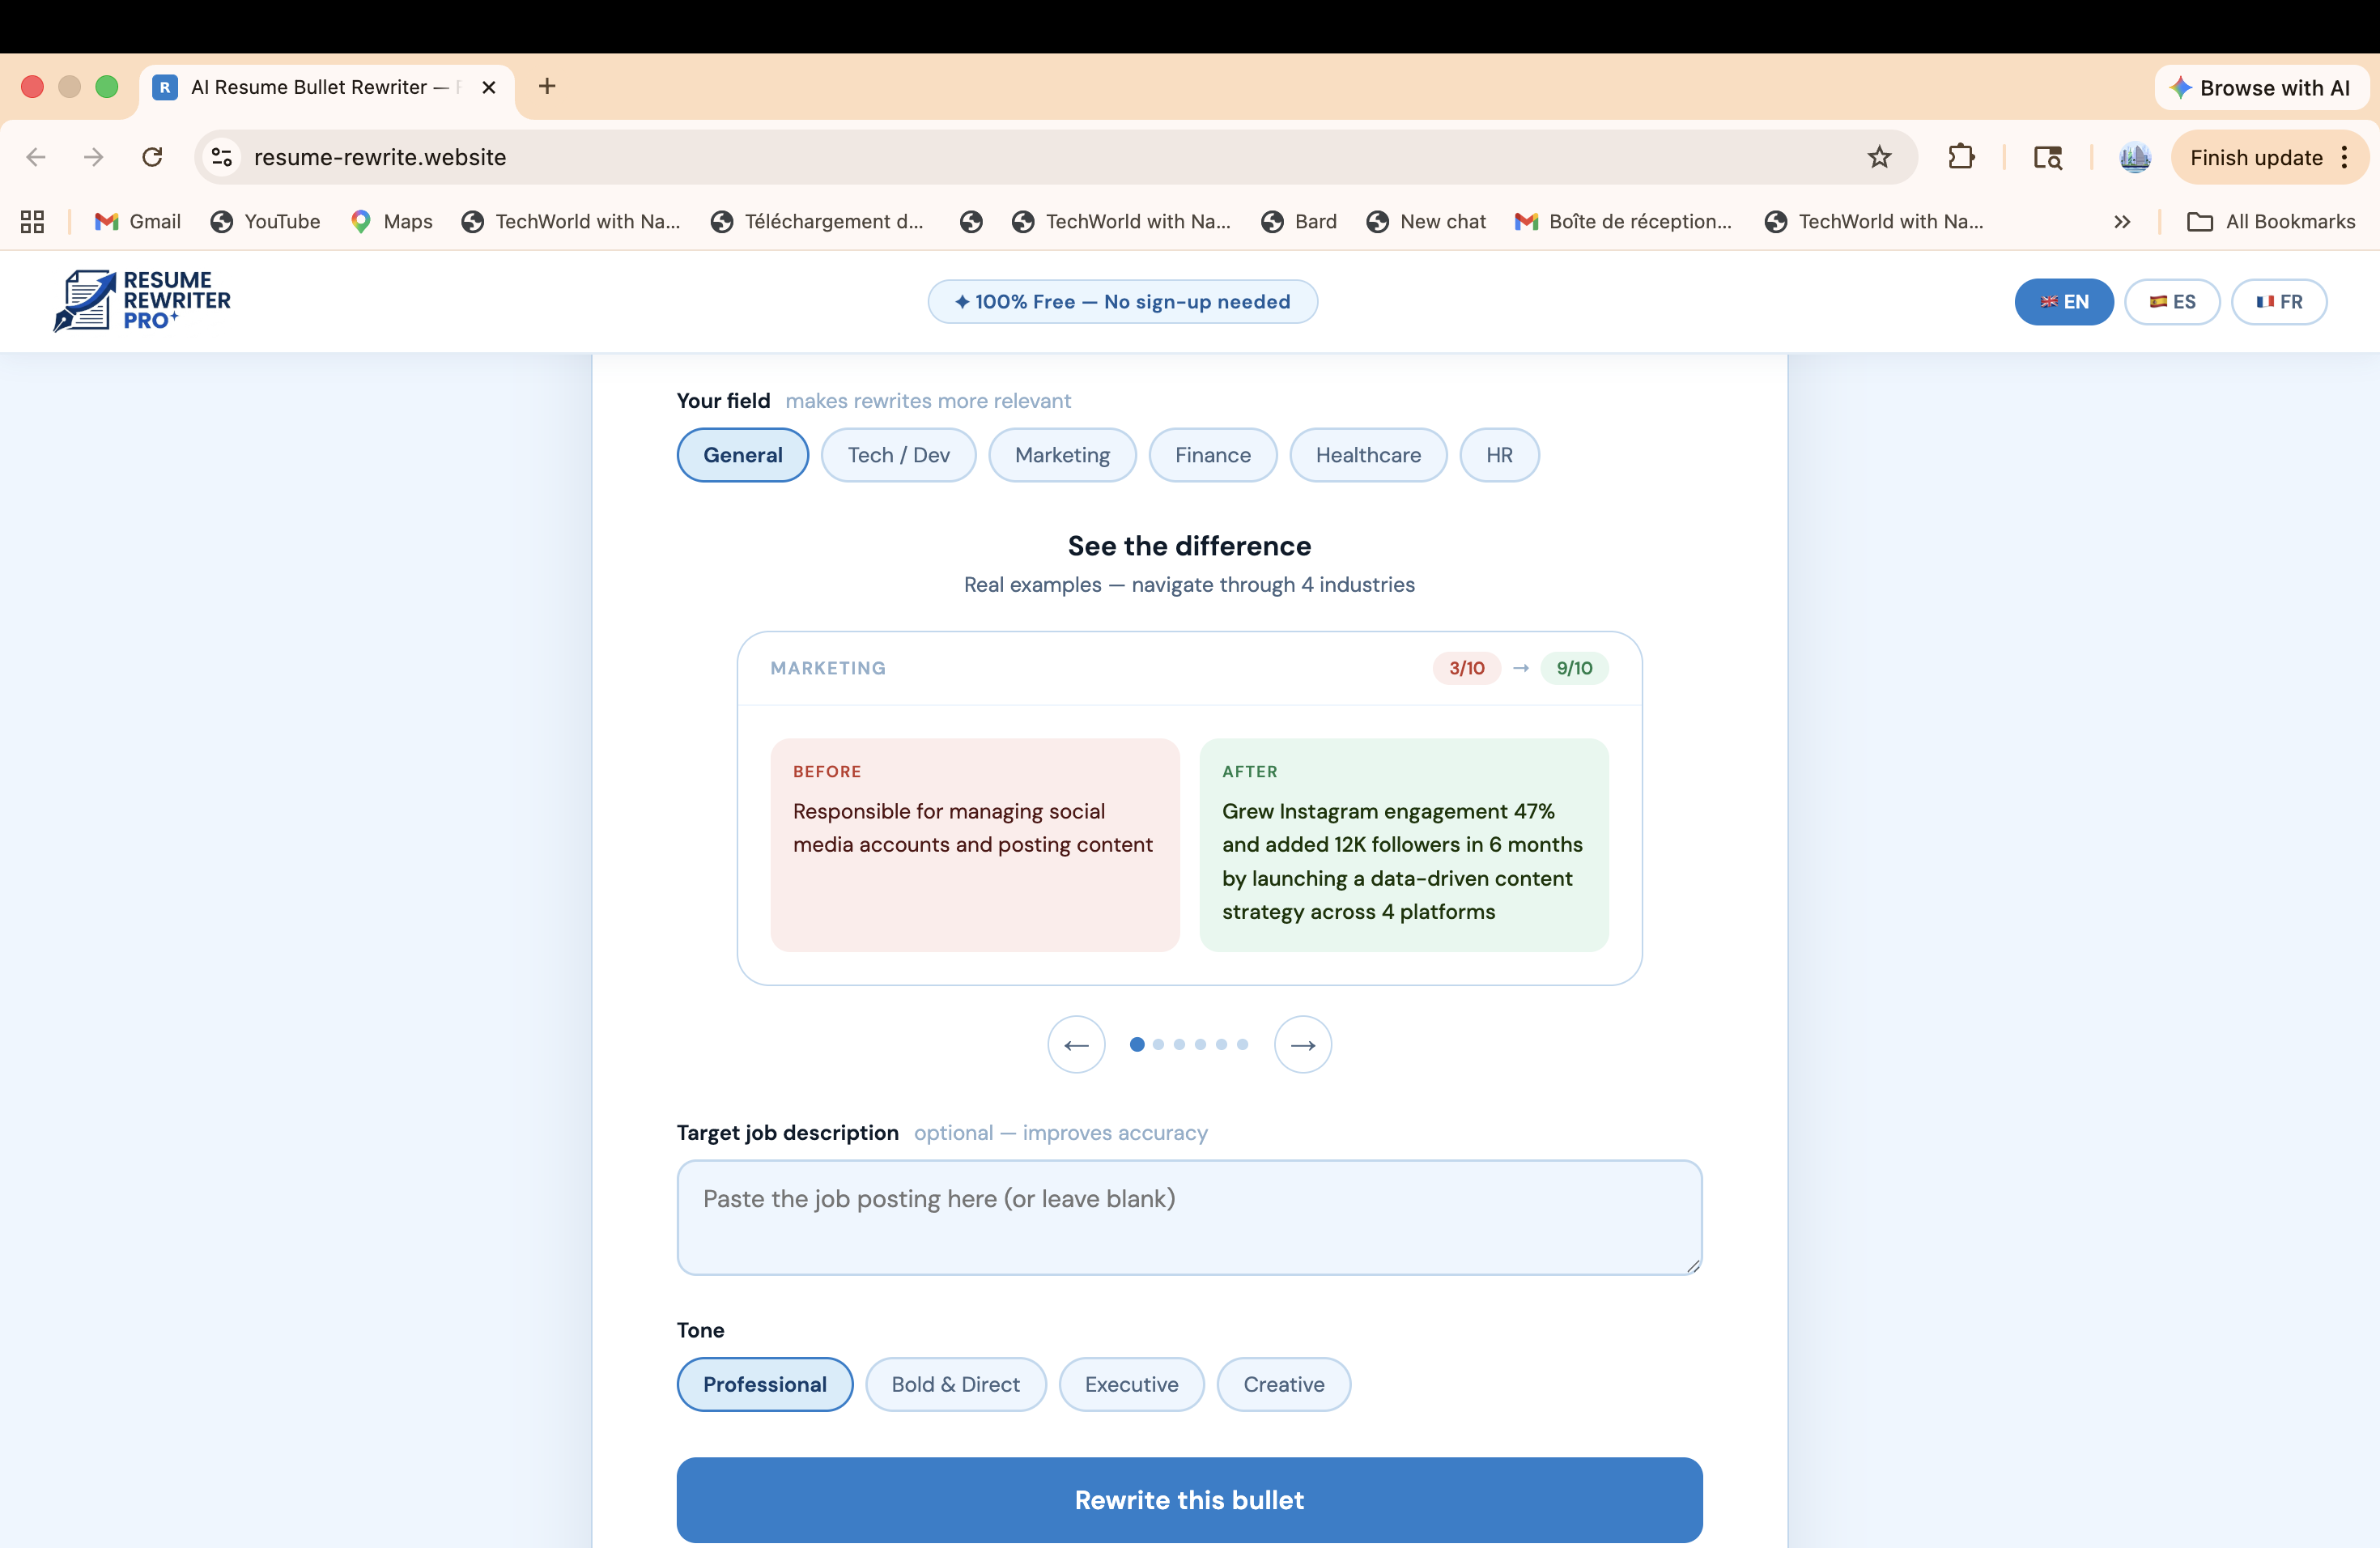The height and width of the screenshot is (1548, 2380).
Task: Select the Marketing field chip
Action: (1062, 455)
